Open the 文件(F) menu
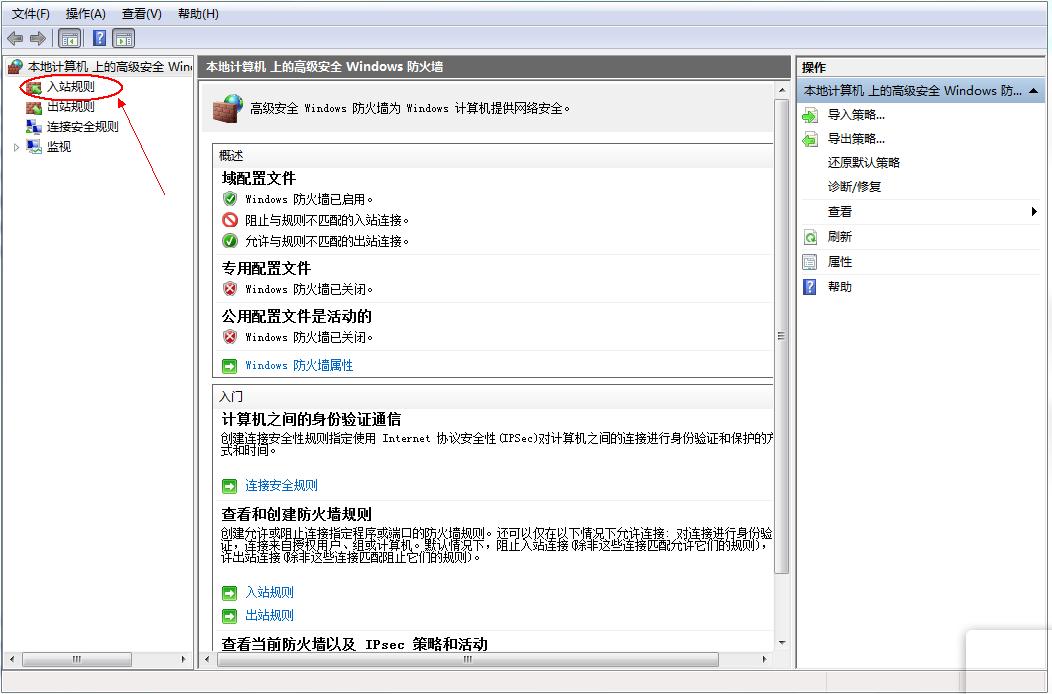This screenshot has height=694, width=1052. pos(31,13)
